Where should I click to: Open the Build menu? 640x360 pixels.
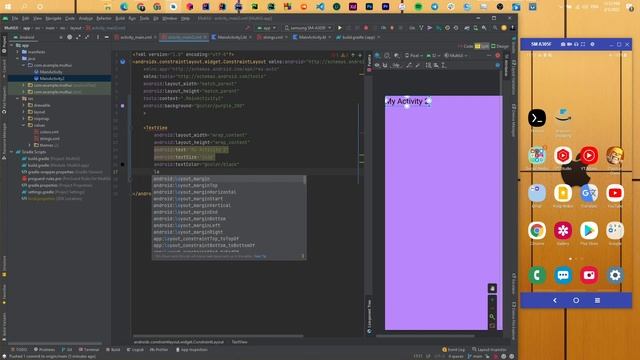[x=120, y=18]
